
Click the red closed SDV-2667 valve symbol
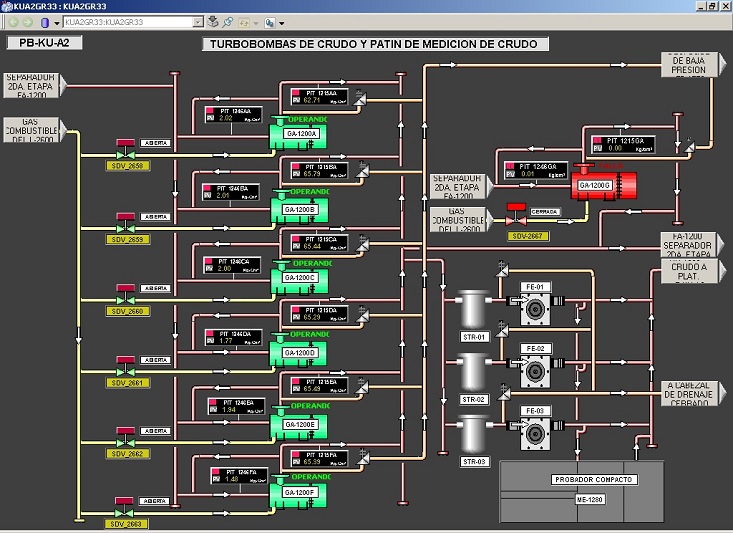coord(517,215)
